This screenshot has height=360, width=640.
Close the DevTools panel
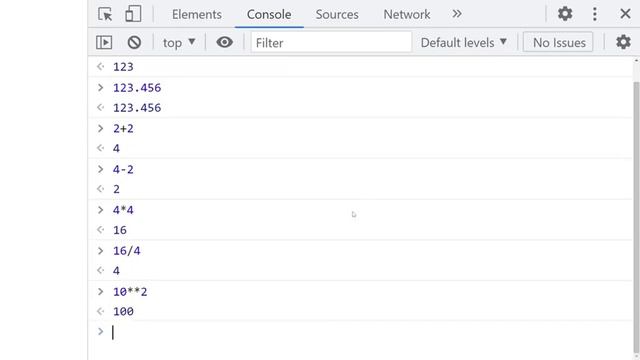point(625,14)
